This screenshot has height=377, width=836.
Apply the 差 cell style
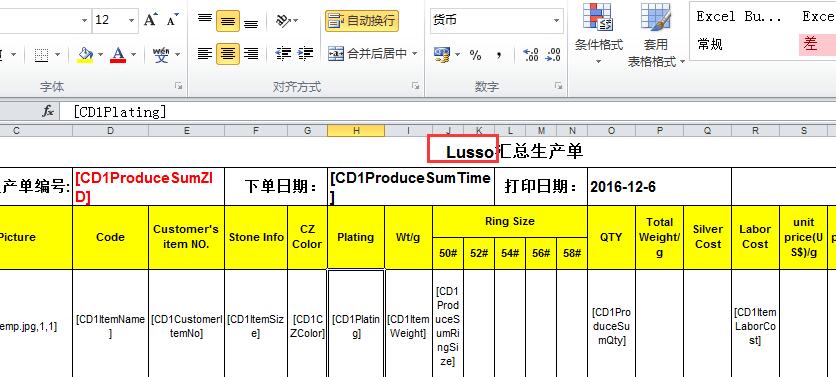(x=817, y=44)
